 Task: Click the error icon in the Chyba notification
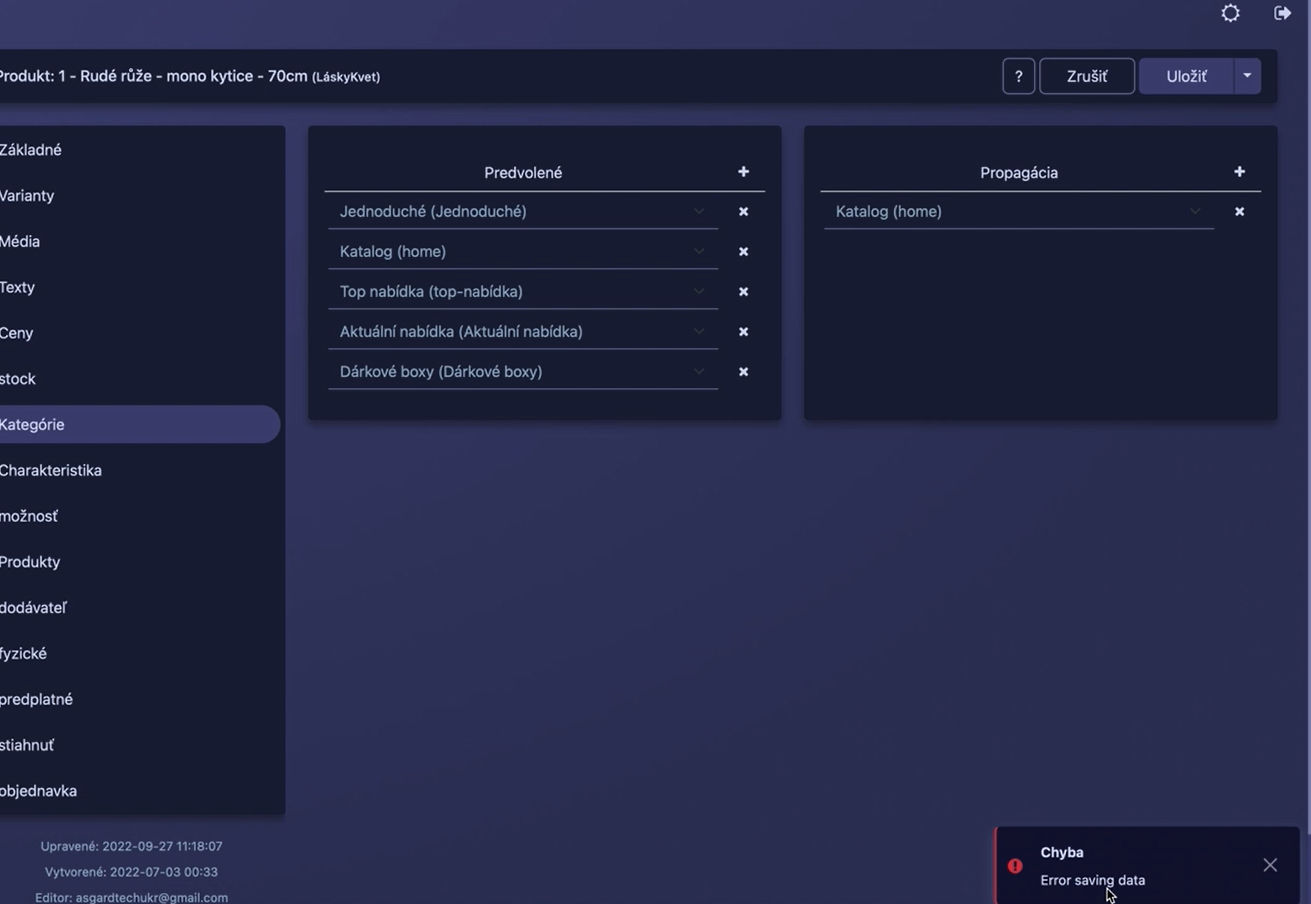point(1015,866)
